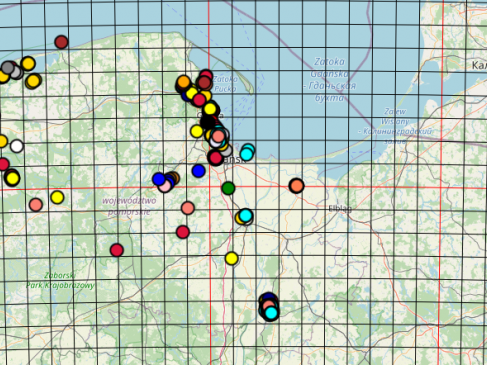
Task: Select the salmon marker east of the województwo pomorskie label
Action: 188,208
